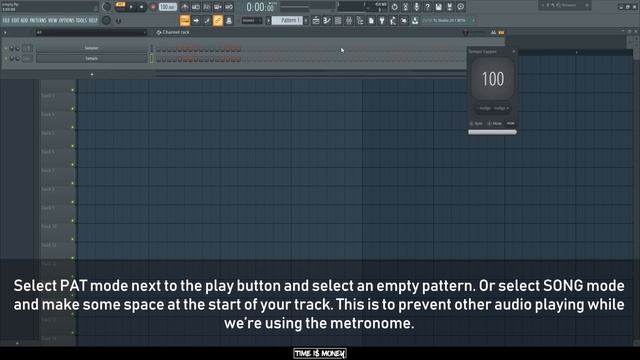Click the orange typing keyboard to piano icon
Viewport: 640px width, 360px height.
pos(185,20)
